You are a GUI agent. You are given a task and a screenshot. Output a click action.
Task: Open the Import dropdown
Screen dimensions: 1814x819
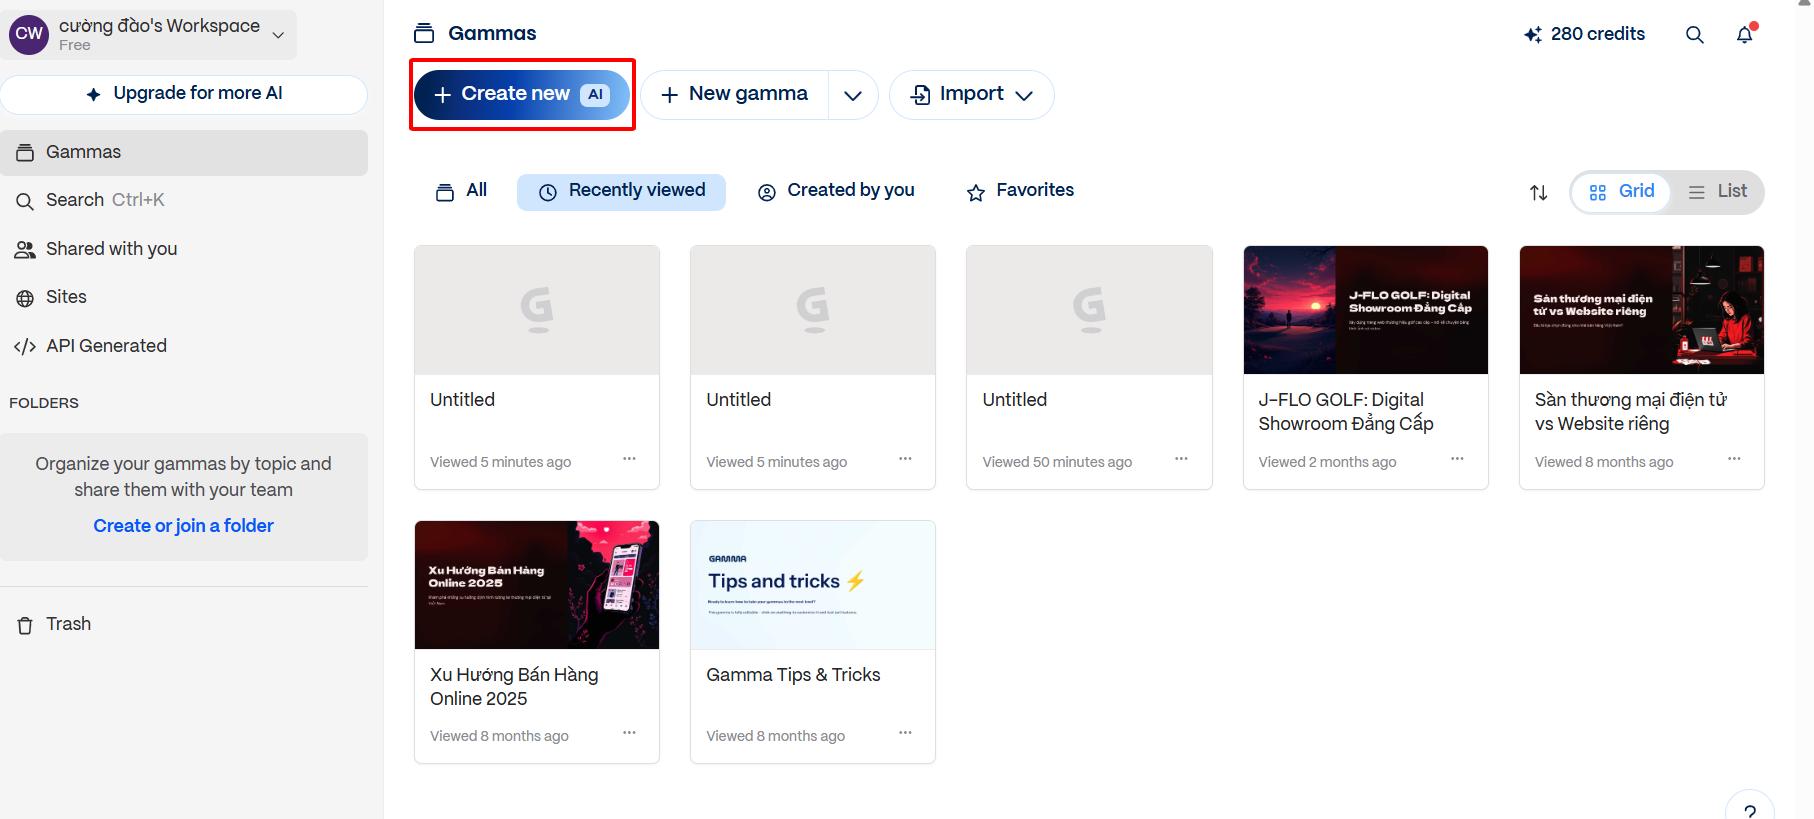971,94
